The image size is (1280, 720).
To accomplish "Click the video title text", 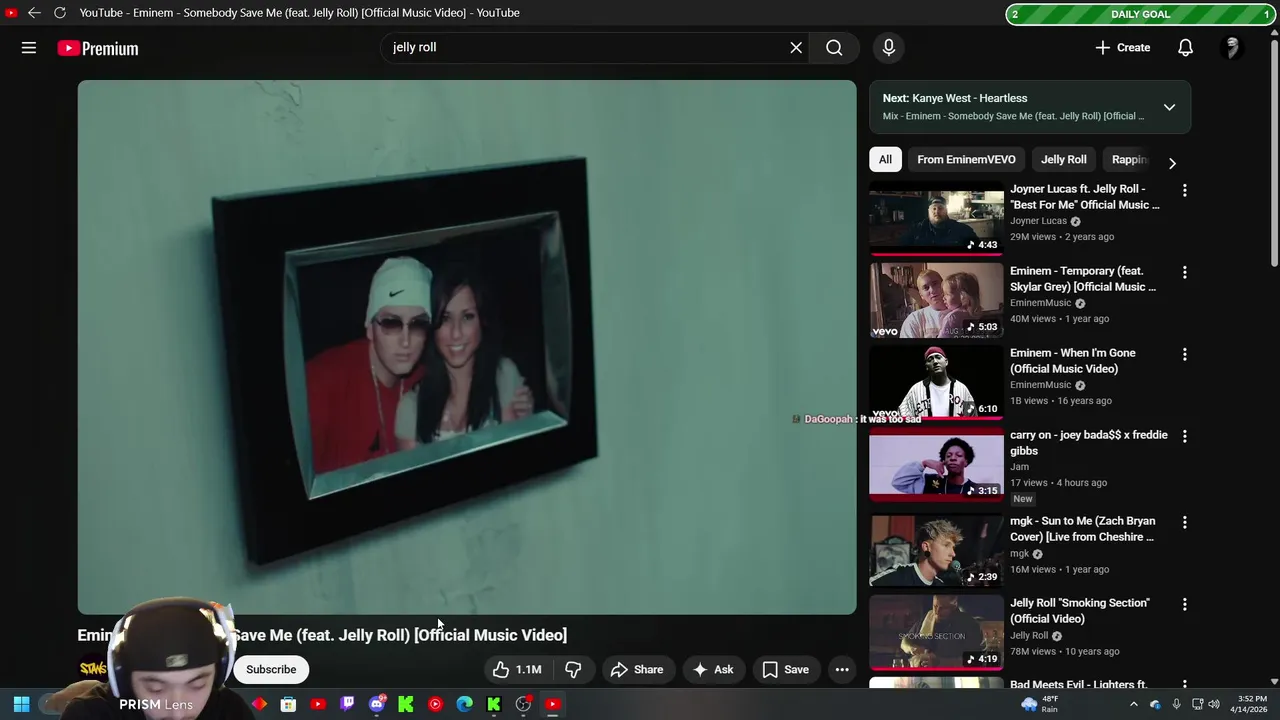I will 322,635.
